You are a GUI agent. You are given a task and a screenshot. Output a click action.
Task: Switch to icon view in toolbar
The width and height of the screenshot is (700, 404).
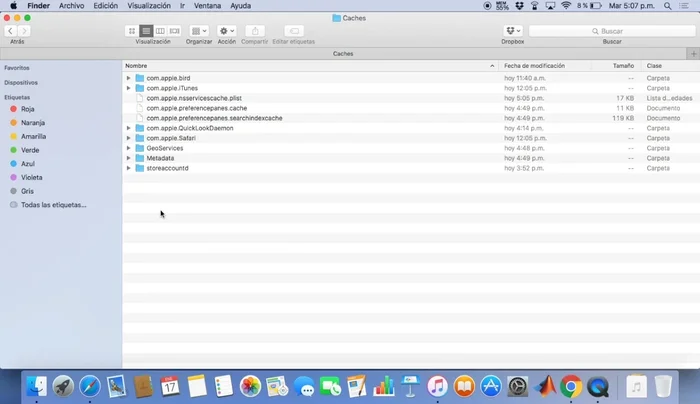click(x=132, y=31)
